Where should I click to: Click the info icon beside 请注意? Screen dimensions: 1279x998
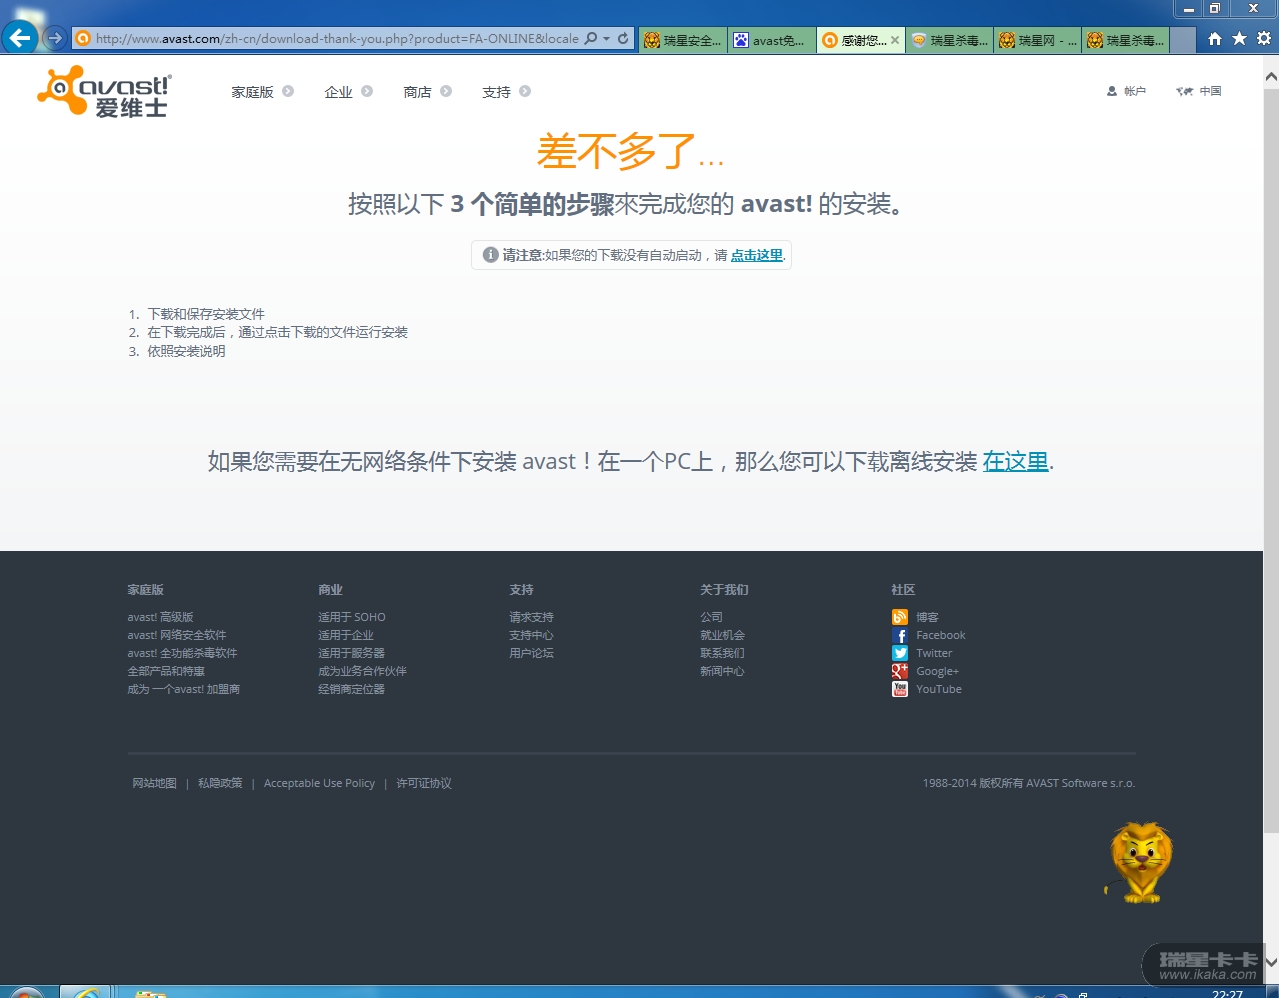coord(490,255)
